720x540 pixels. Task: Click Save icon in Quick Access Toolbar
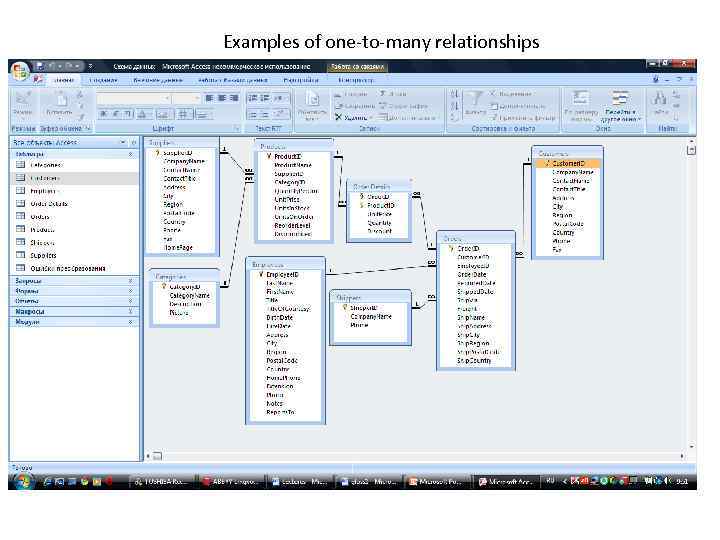click(x=40, y=66)
